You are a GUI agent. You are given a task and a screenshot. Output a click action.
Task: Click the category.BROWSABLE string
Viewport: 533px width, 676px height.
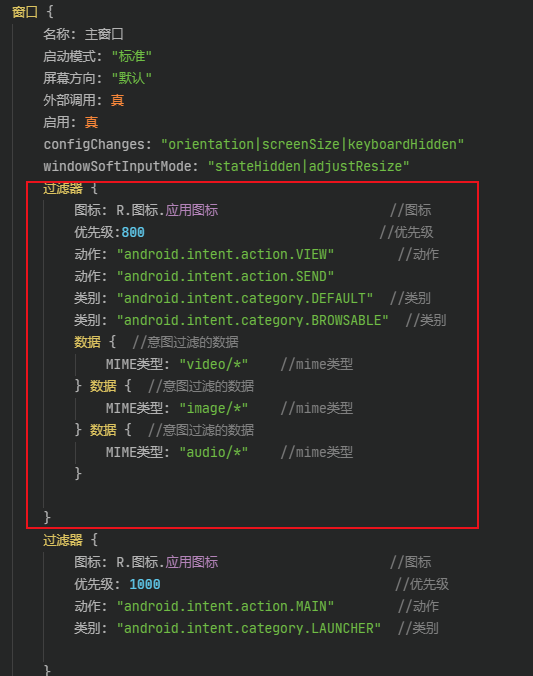(x=252, y=320)
